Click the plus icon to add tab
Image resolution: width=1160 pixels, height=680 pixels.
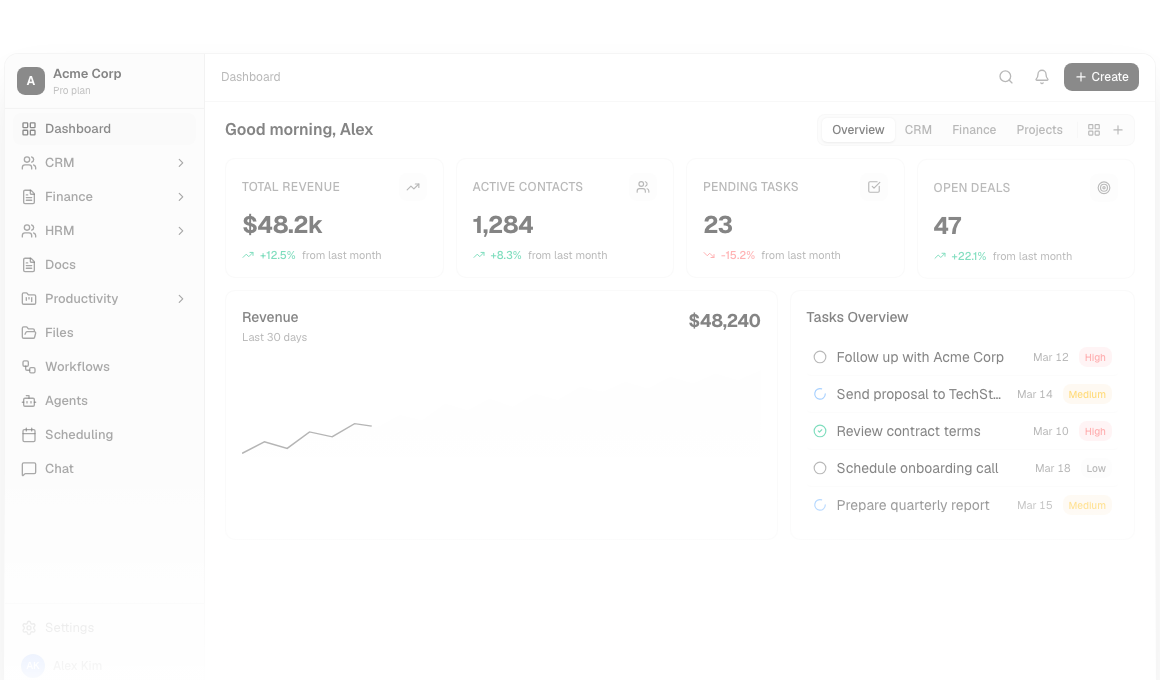point(1118,129)
